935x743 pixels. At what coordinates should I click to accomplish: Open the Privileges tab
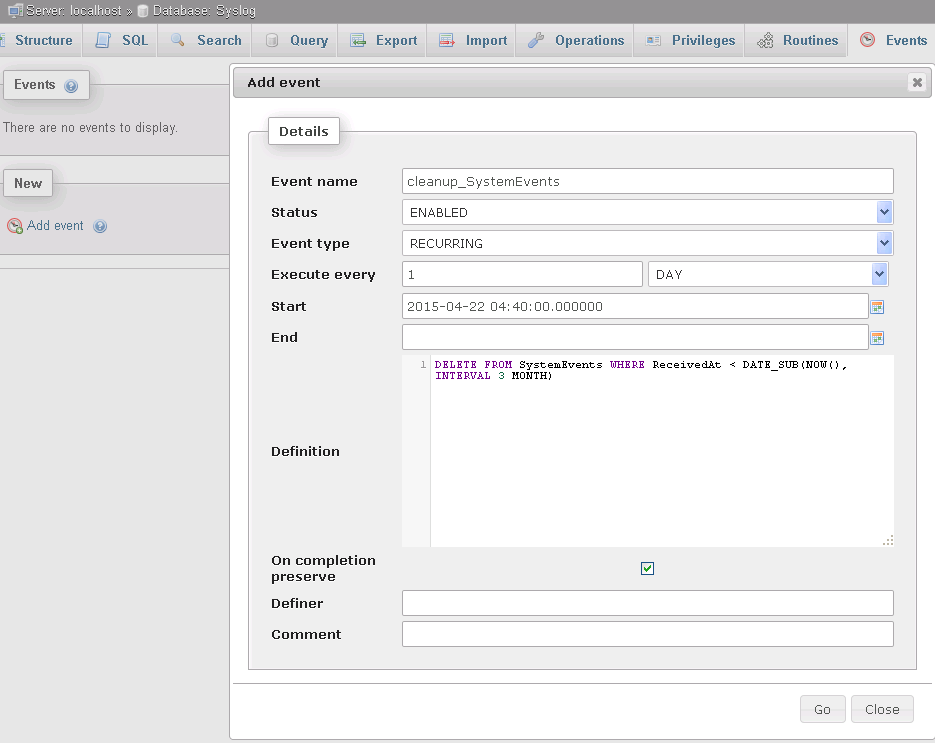tap(690, 41)
